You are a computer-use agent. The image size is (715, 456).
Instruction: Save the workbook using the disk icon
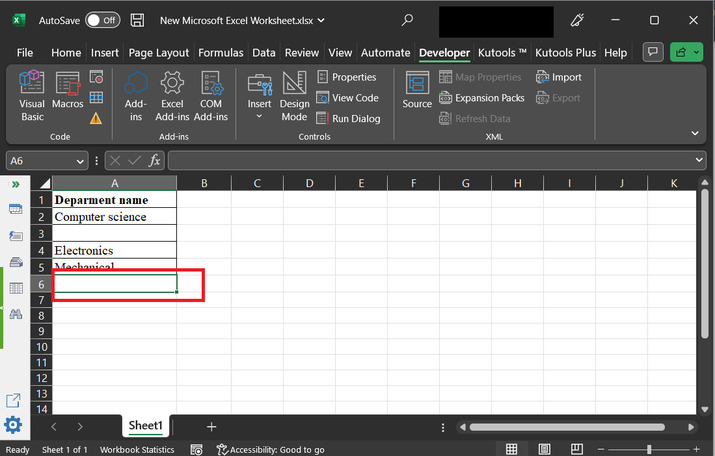[x=137, y=20]
